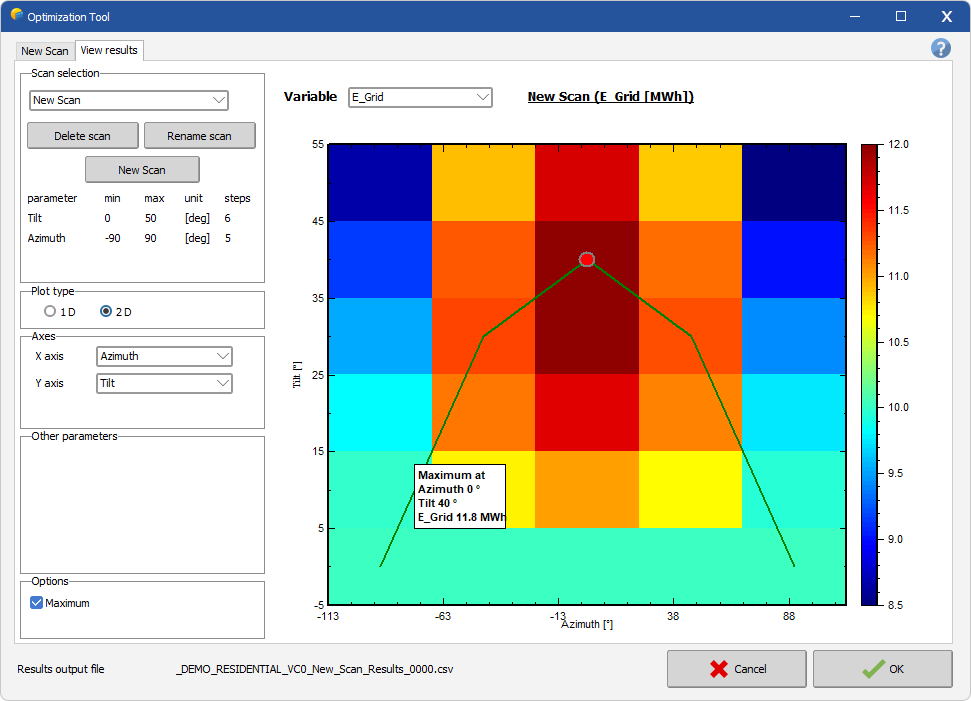The height and width of the screenshot is (701, 971).
Task: Click the Tilt max value 50
Action: click(150, 218)
